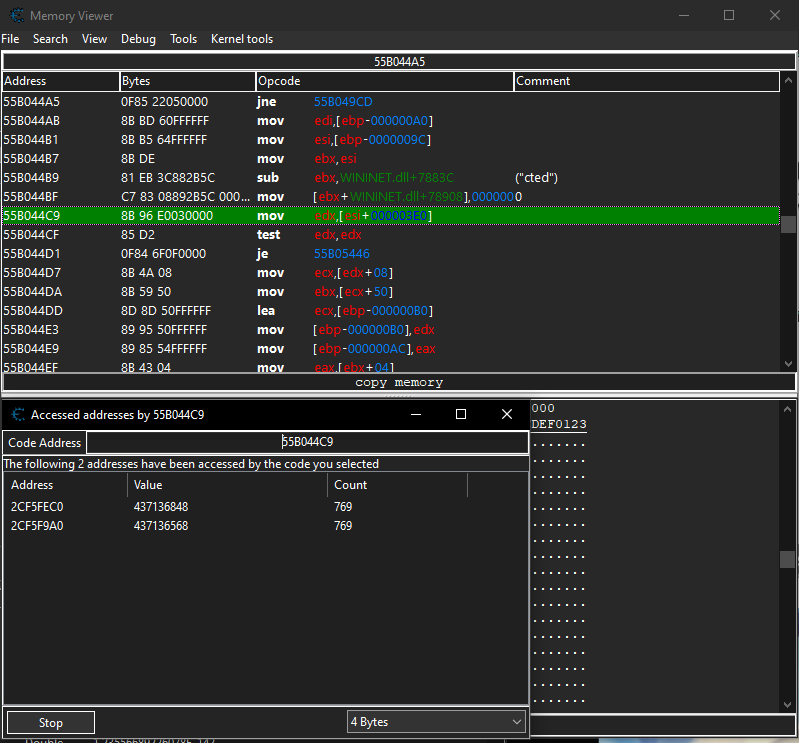The height and width of the screenshot is (743, 799).
Task: Select disassembler line 55B044B1
Action: coord(391,140)
